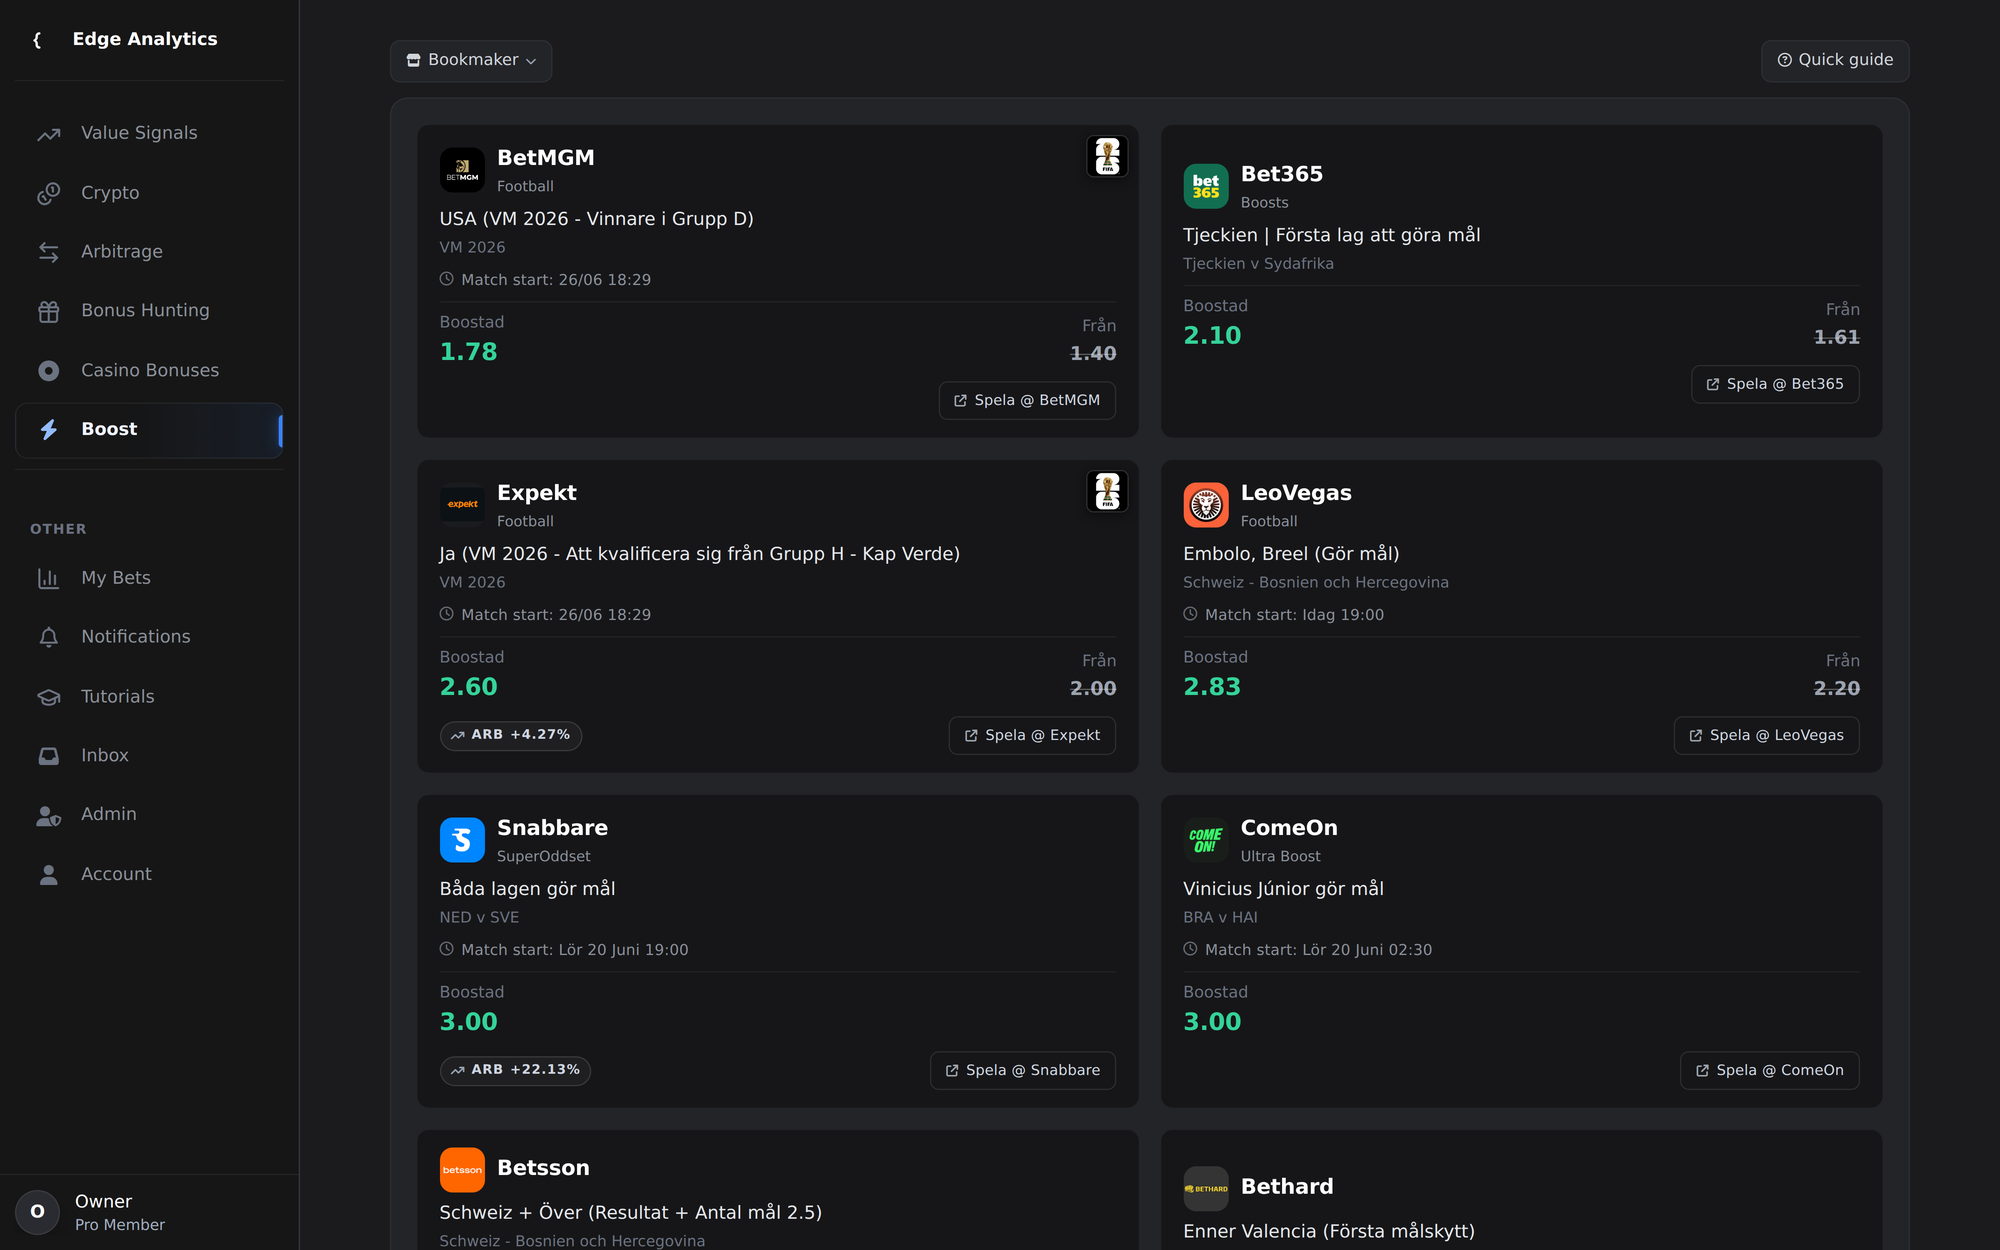Open Casino Bonuses page
Screen dimensions: 2000x1250
pyautogui.click(x=149, y=371)
